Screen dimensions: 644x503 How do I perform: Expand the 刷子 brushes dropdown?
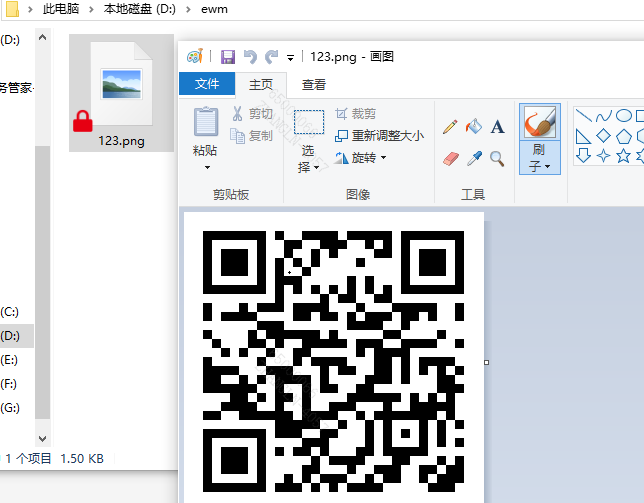pos(539,158)
